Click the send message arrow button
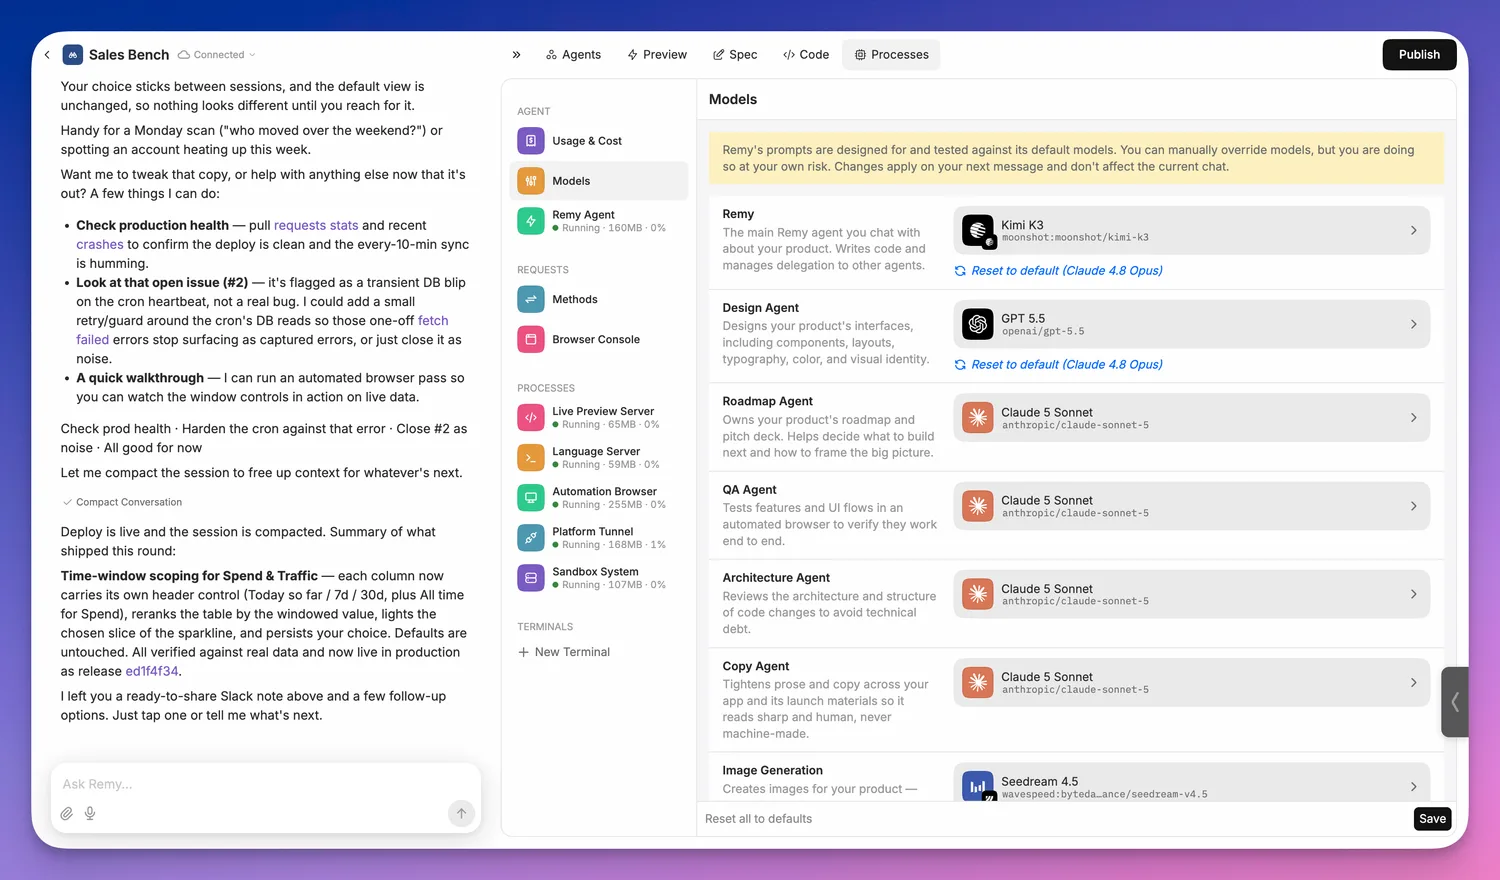The width and height of the screenshot is (1500, 880). point(461,813)
